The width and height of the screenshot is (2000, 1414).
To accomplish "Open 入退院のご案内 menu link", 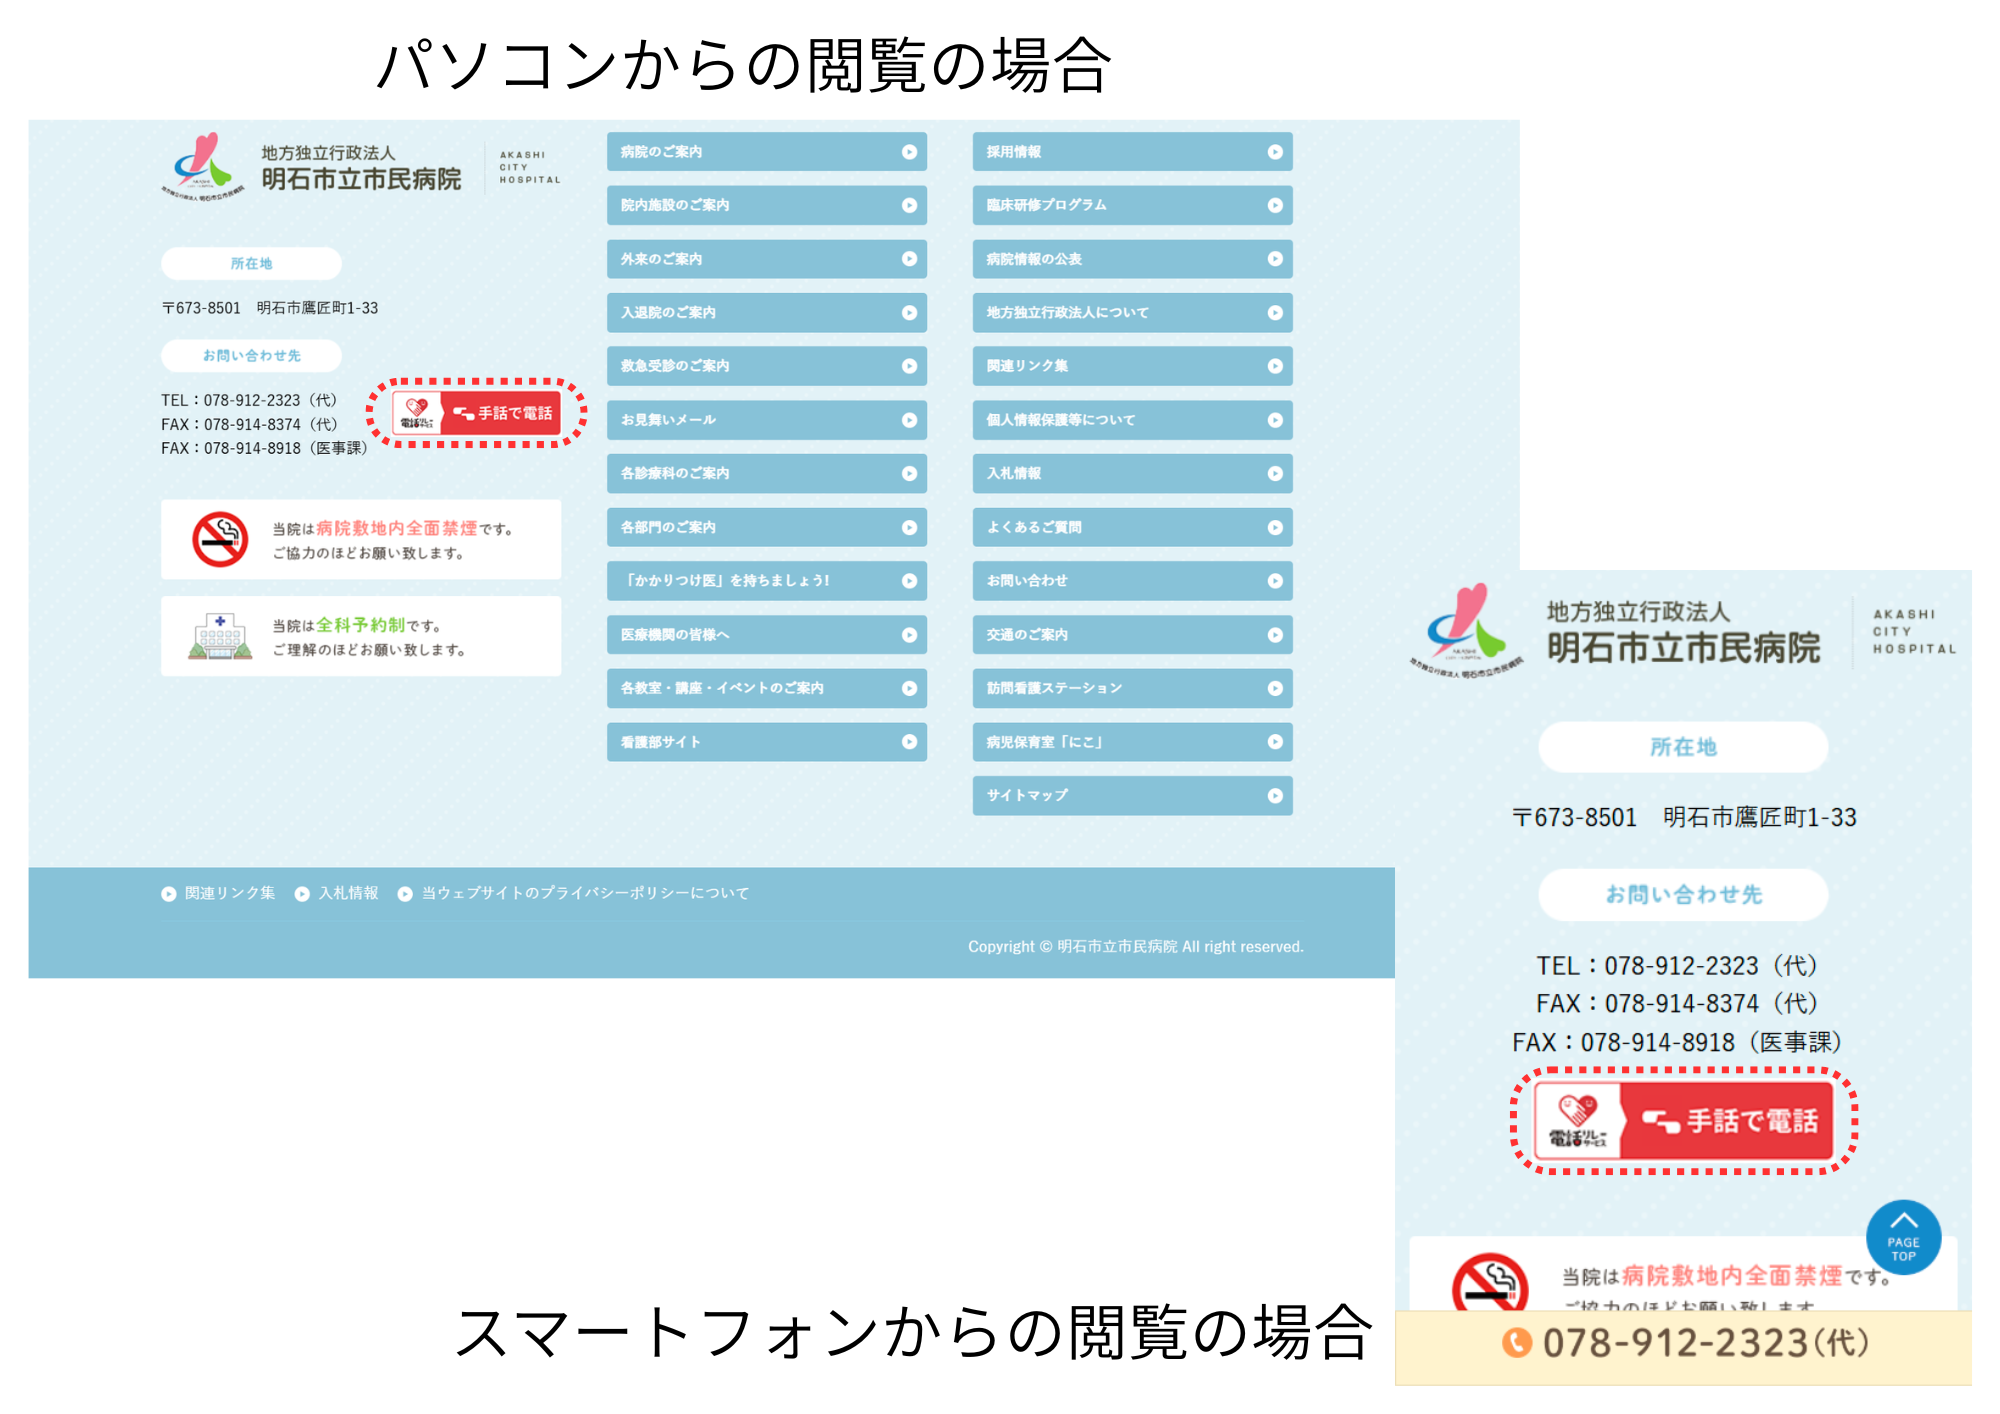I will [x=766, y=313].
